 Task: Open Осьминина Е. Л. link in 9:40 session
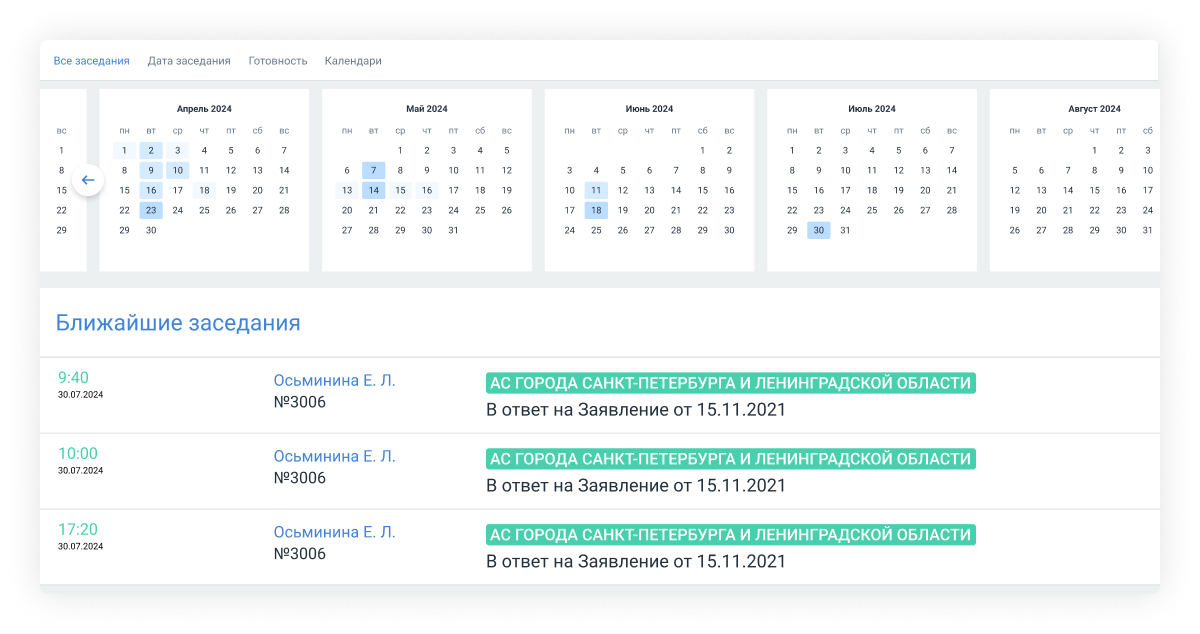pyautogui.click(x=334, y=381)
